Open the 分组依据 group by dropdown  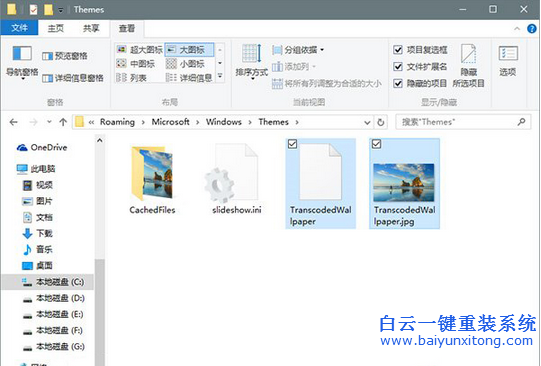298,50
